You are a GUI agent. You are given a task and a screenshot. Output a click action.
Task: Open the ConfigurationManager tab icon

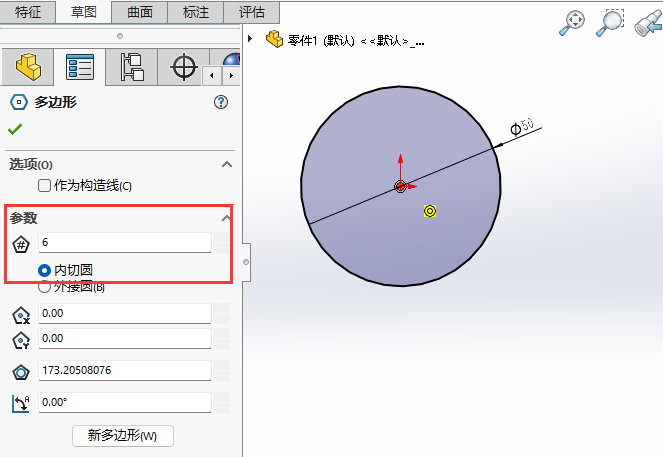132,67
